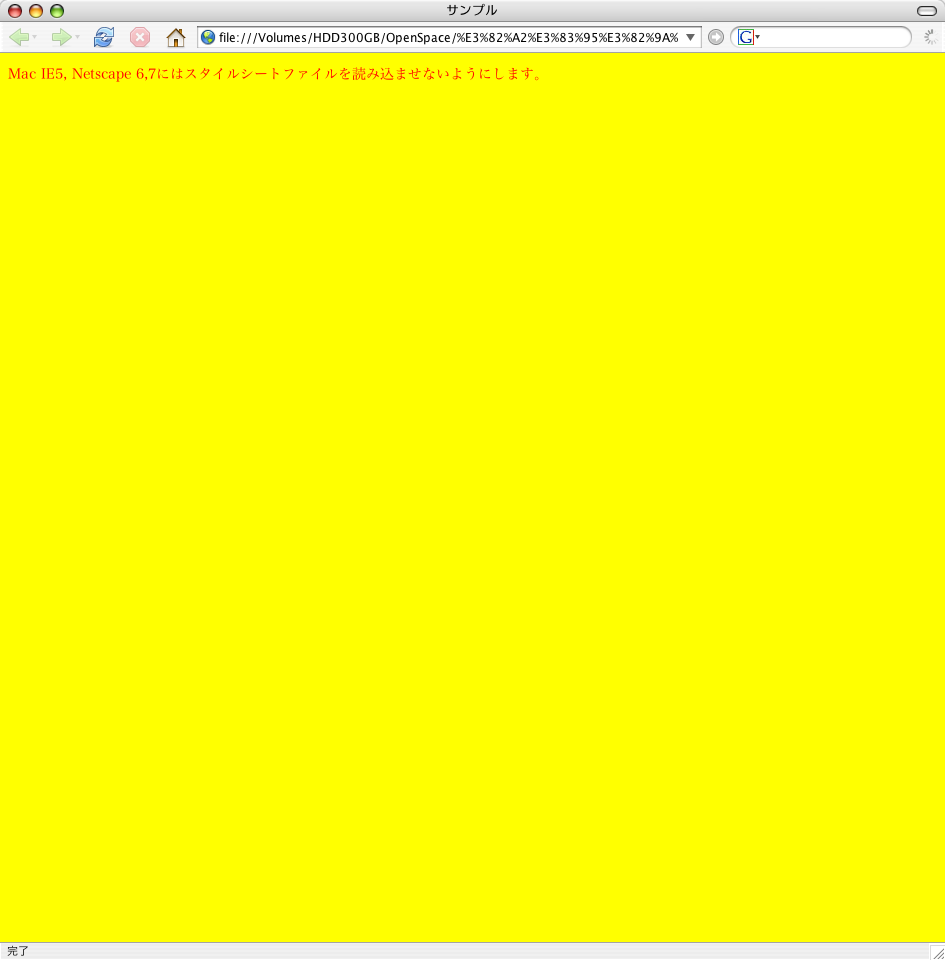
Task: Click the Forward arrow button
Action: click(x=61, y=38)
